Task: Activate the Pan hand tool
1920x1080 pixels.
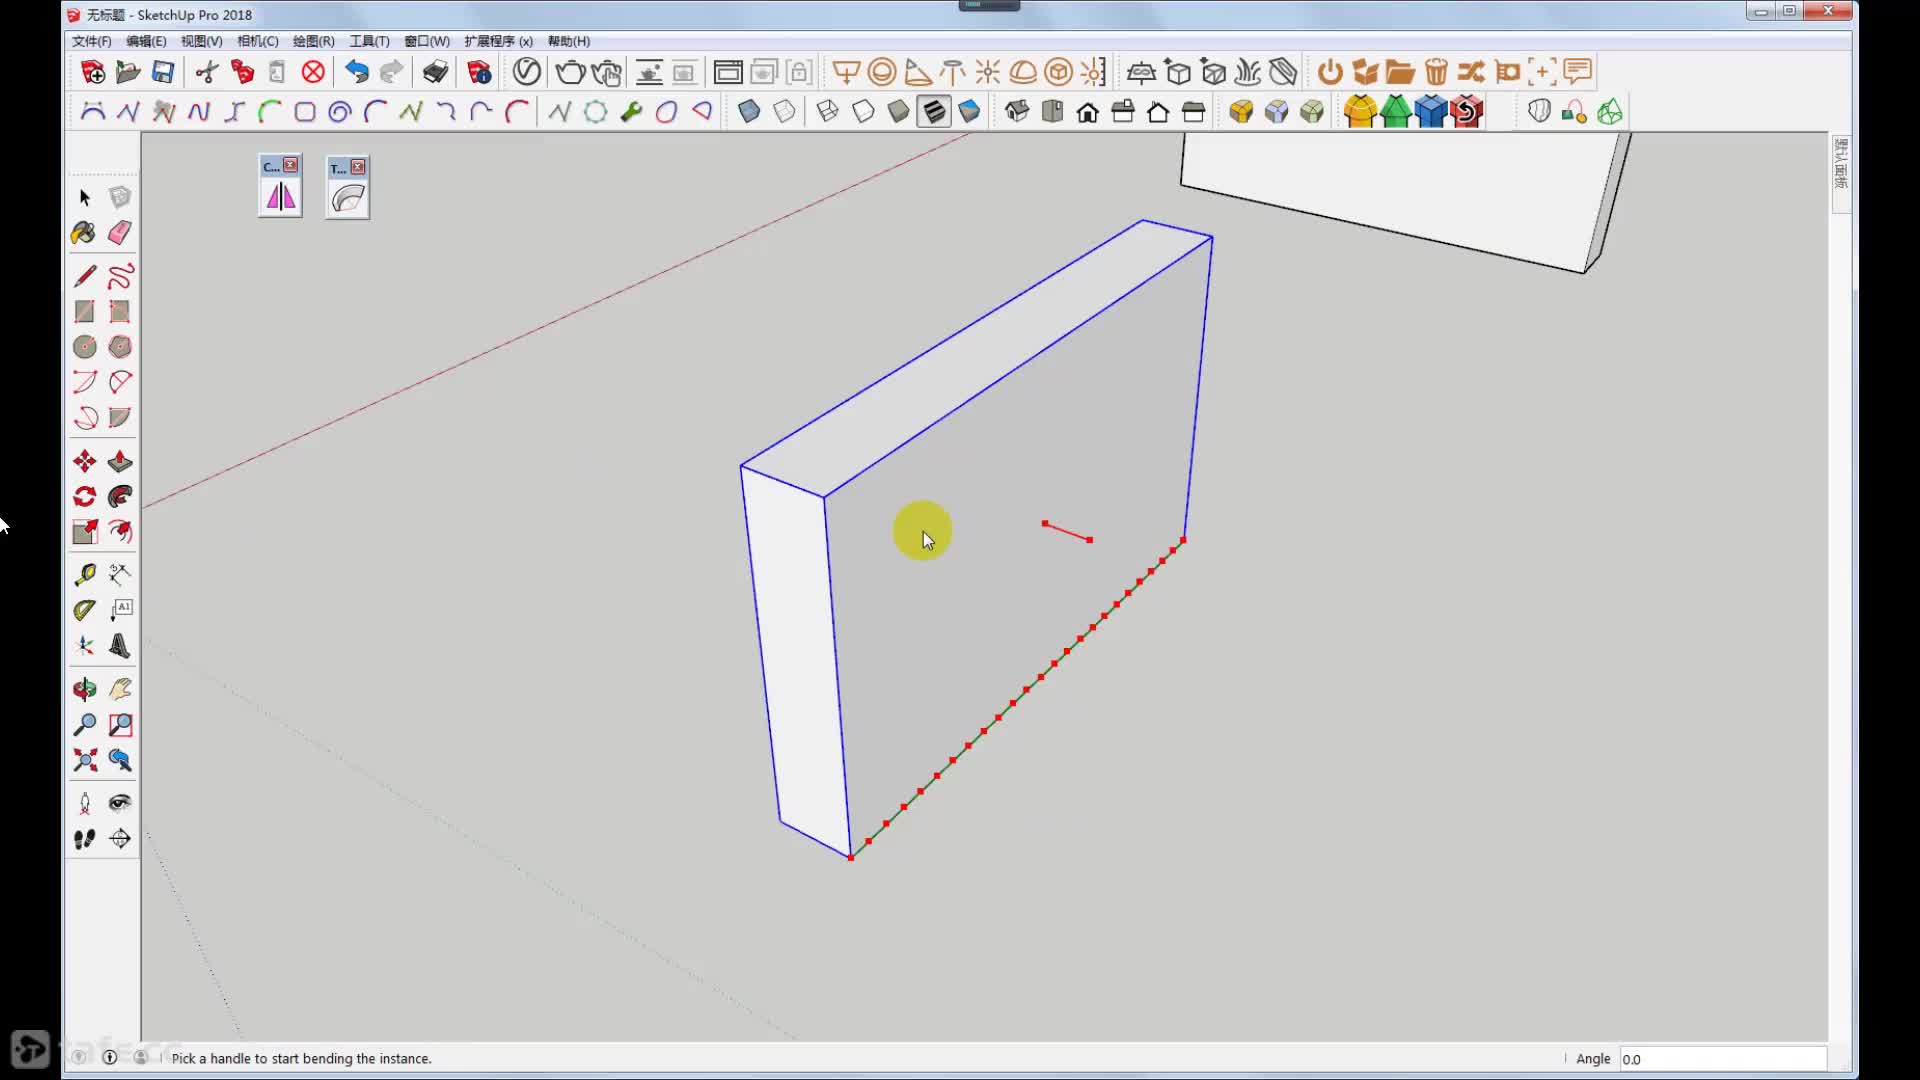Action: click(120, 689)
